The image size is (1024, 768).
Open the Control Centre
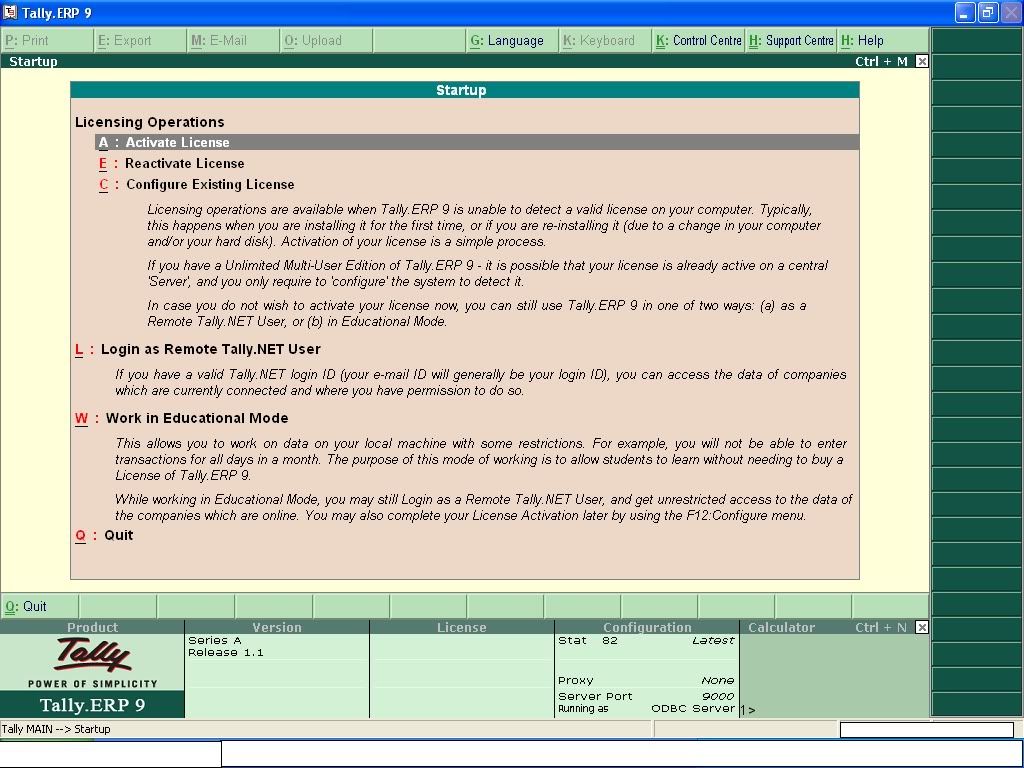698,40
